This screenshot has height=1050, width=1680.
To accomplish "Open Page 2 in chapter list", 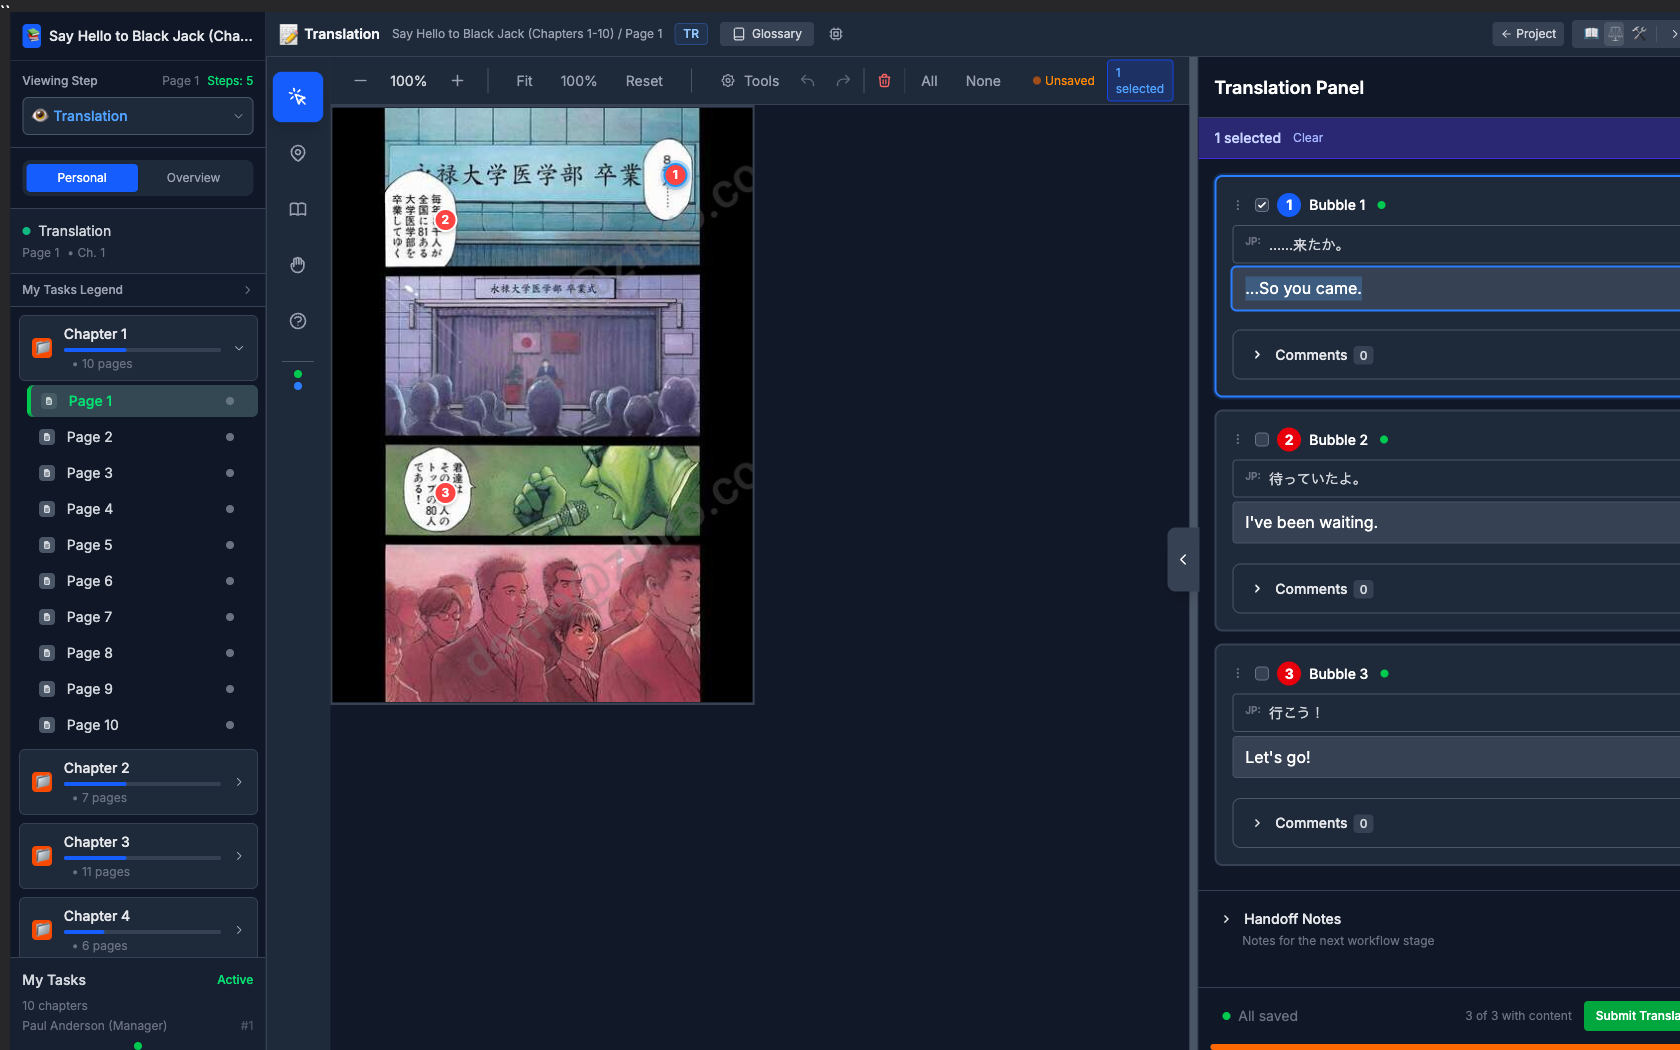I will 142,437.
